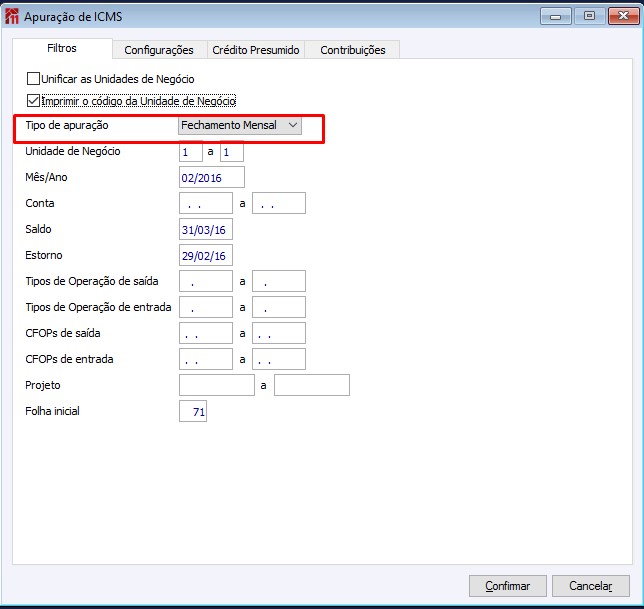
Task: Switch to the Filtros tab
Action: point(62,48)
